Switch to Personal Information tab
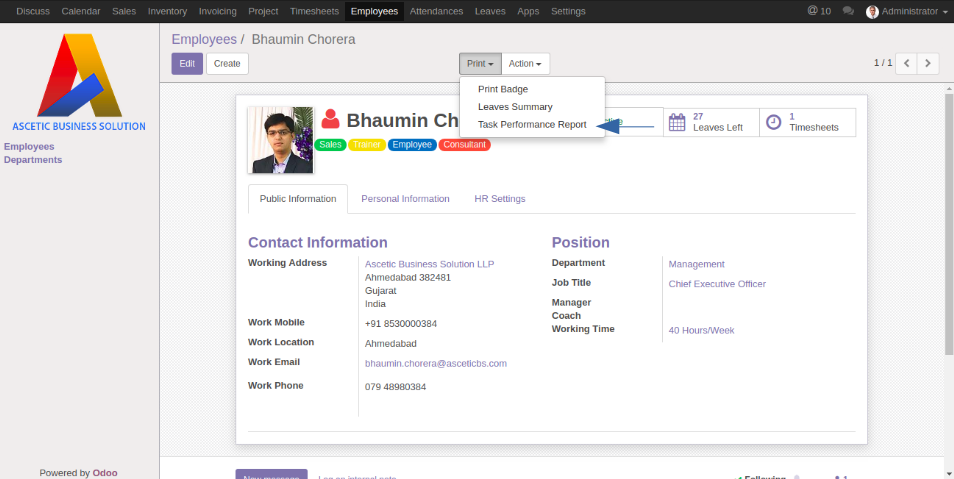 [x=405, y=198]
